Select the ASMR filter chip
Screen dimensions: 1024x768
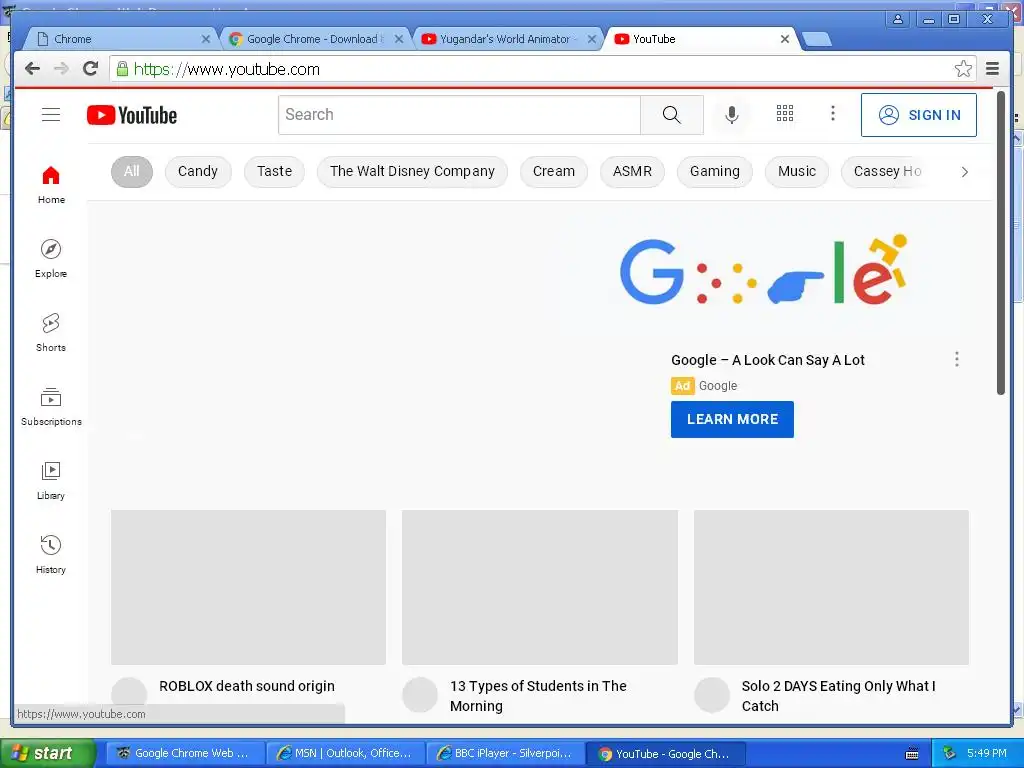click(x=632, y=172)
